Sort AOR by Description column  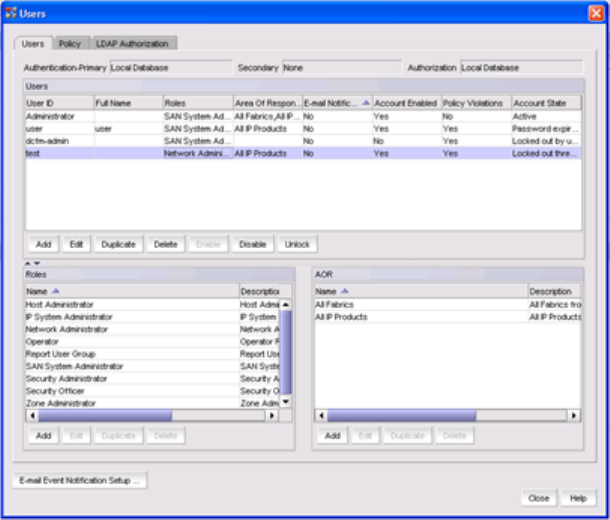(x=554, y=291)
